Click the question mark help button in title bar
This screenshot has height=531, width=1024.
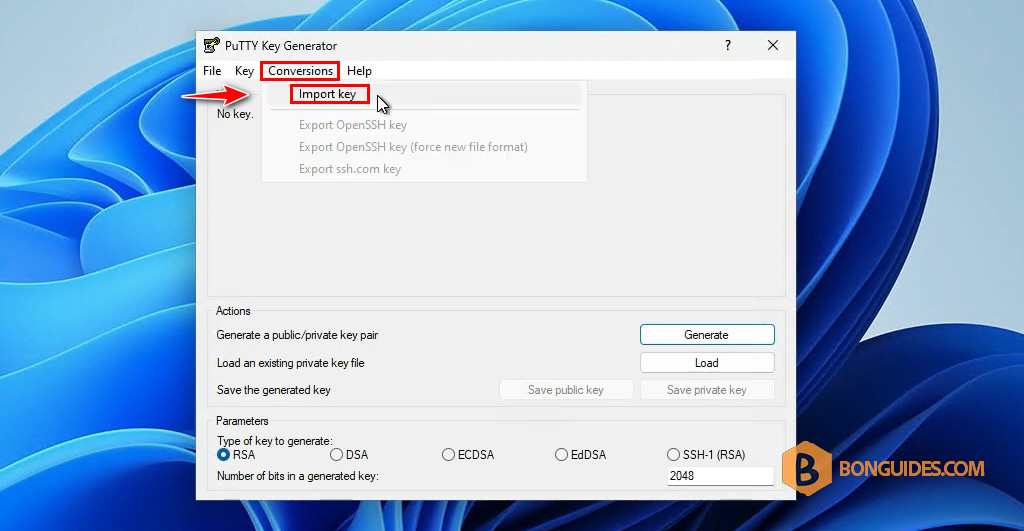(728, 45)
